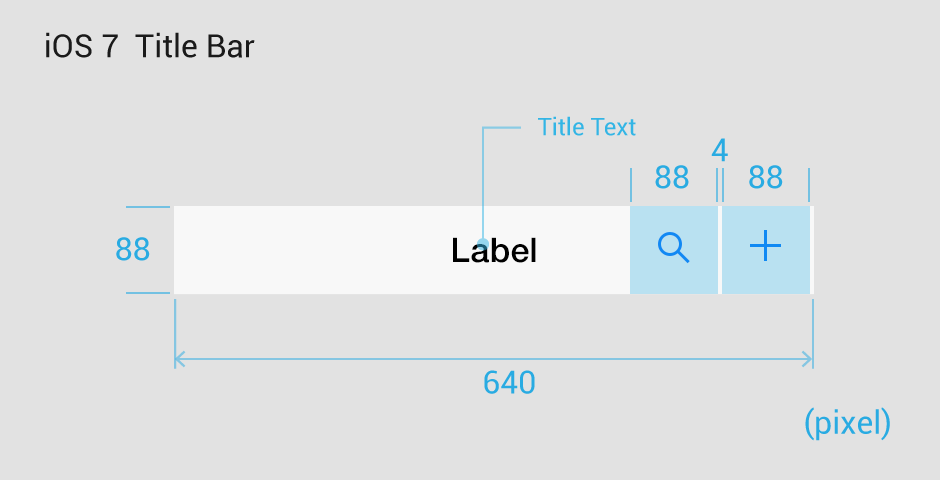Click the blue dot anchor on Label
The width and height of the screenshot is (940, 480).
483,244
